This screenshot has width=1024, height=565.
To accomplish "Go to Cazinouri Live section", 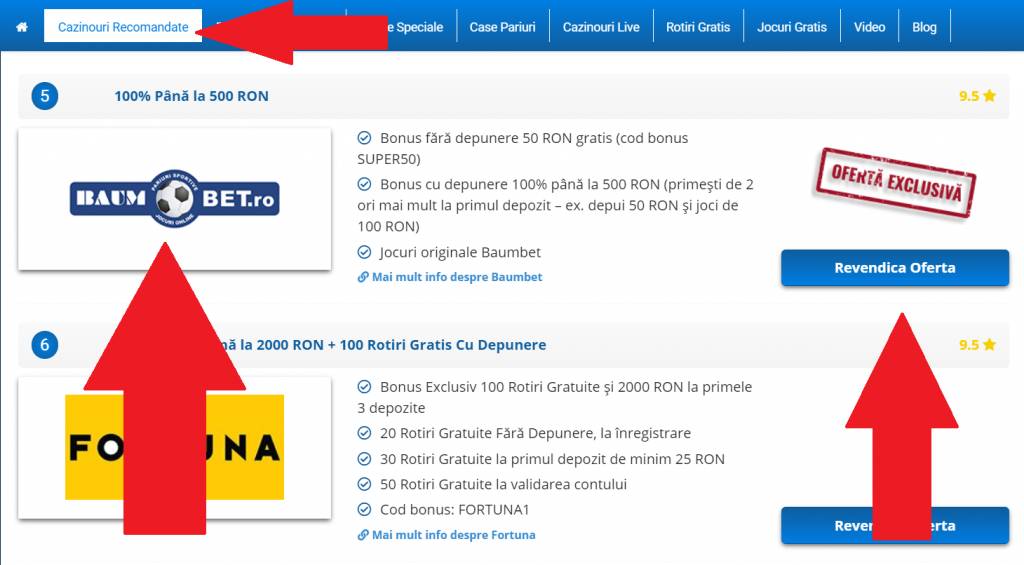I will [x=601, y=27].
